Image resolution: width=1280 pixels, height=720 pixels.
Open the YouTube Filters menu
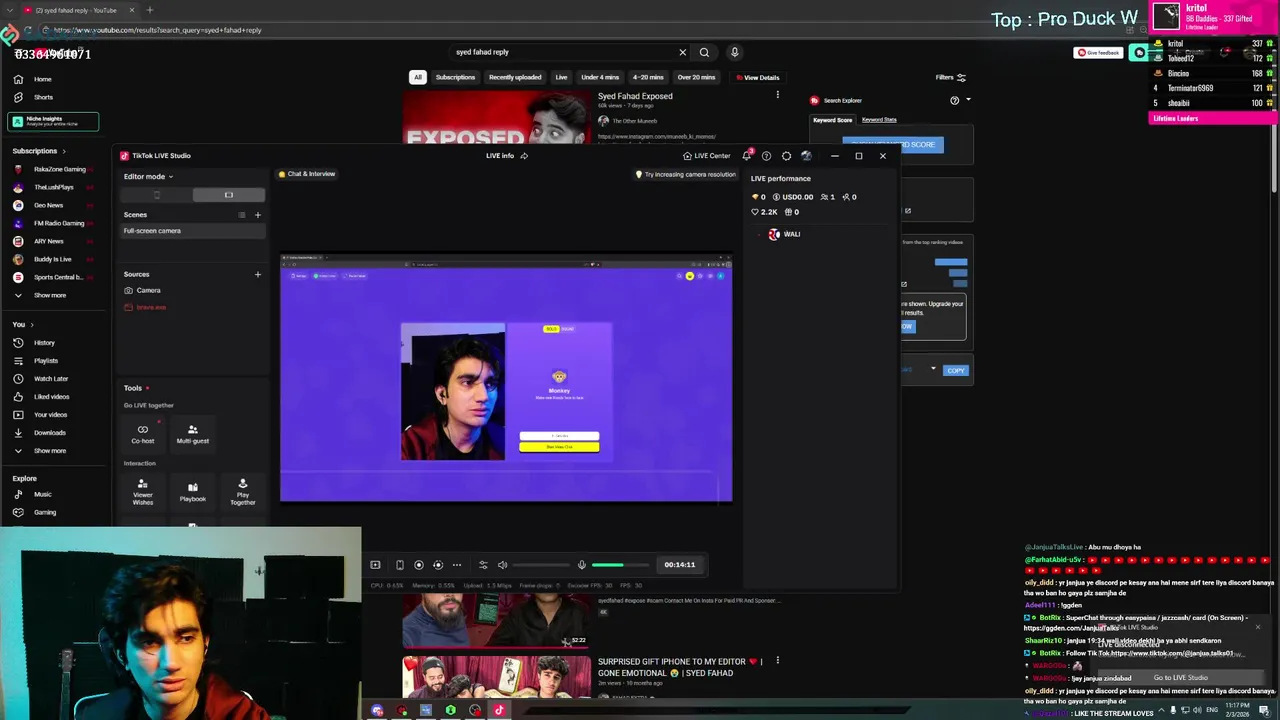(x=950, y=77)
